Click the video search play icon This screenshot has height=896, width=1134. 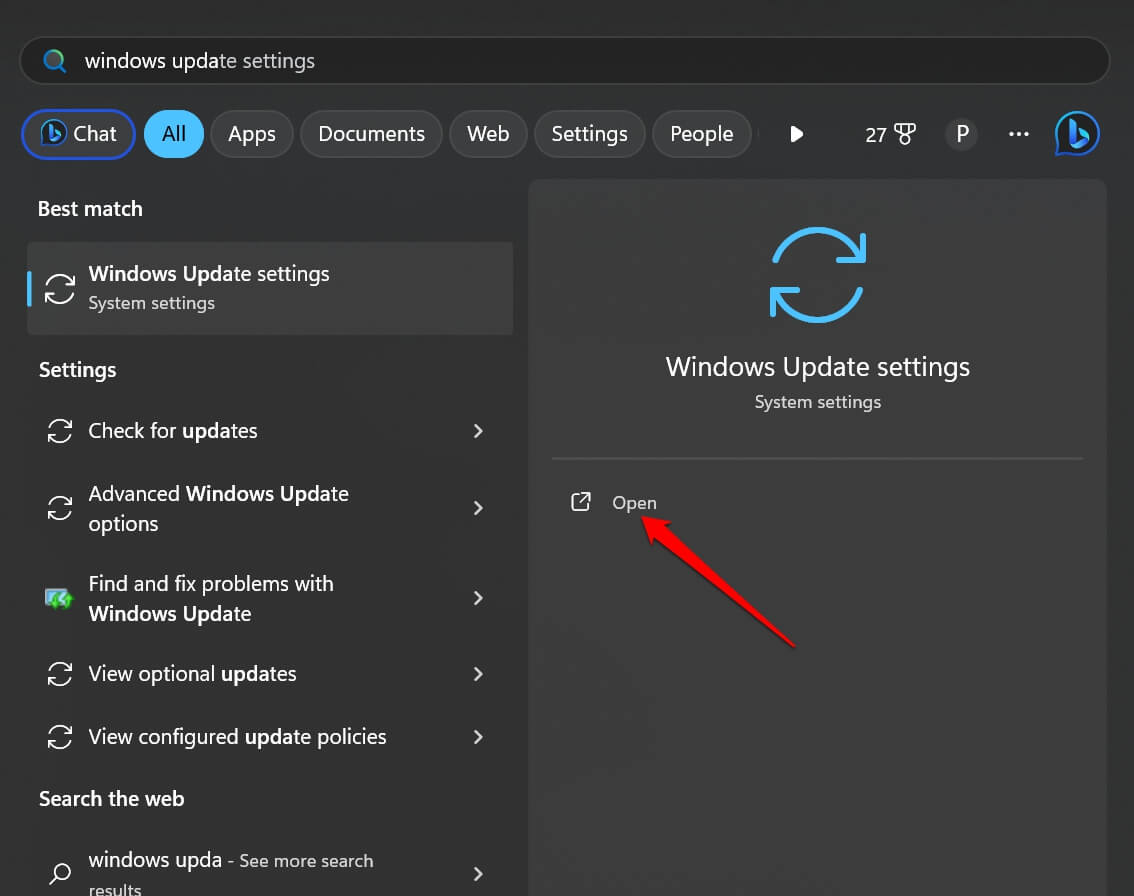pos(796,133)
